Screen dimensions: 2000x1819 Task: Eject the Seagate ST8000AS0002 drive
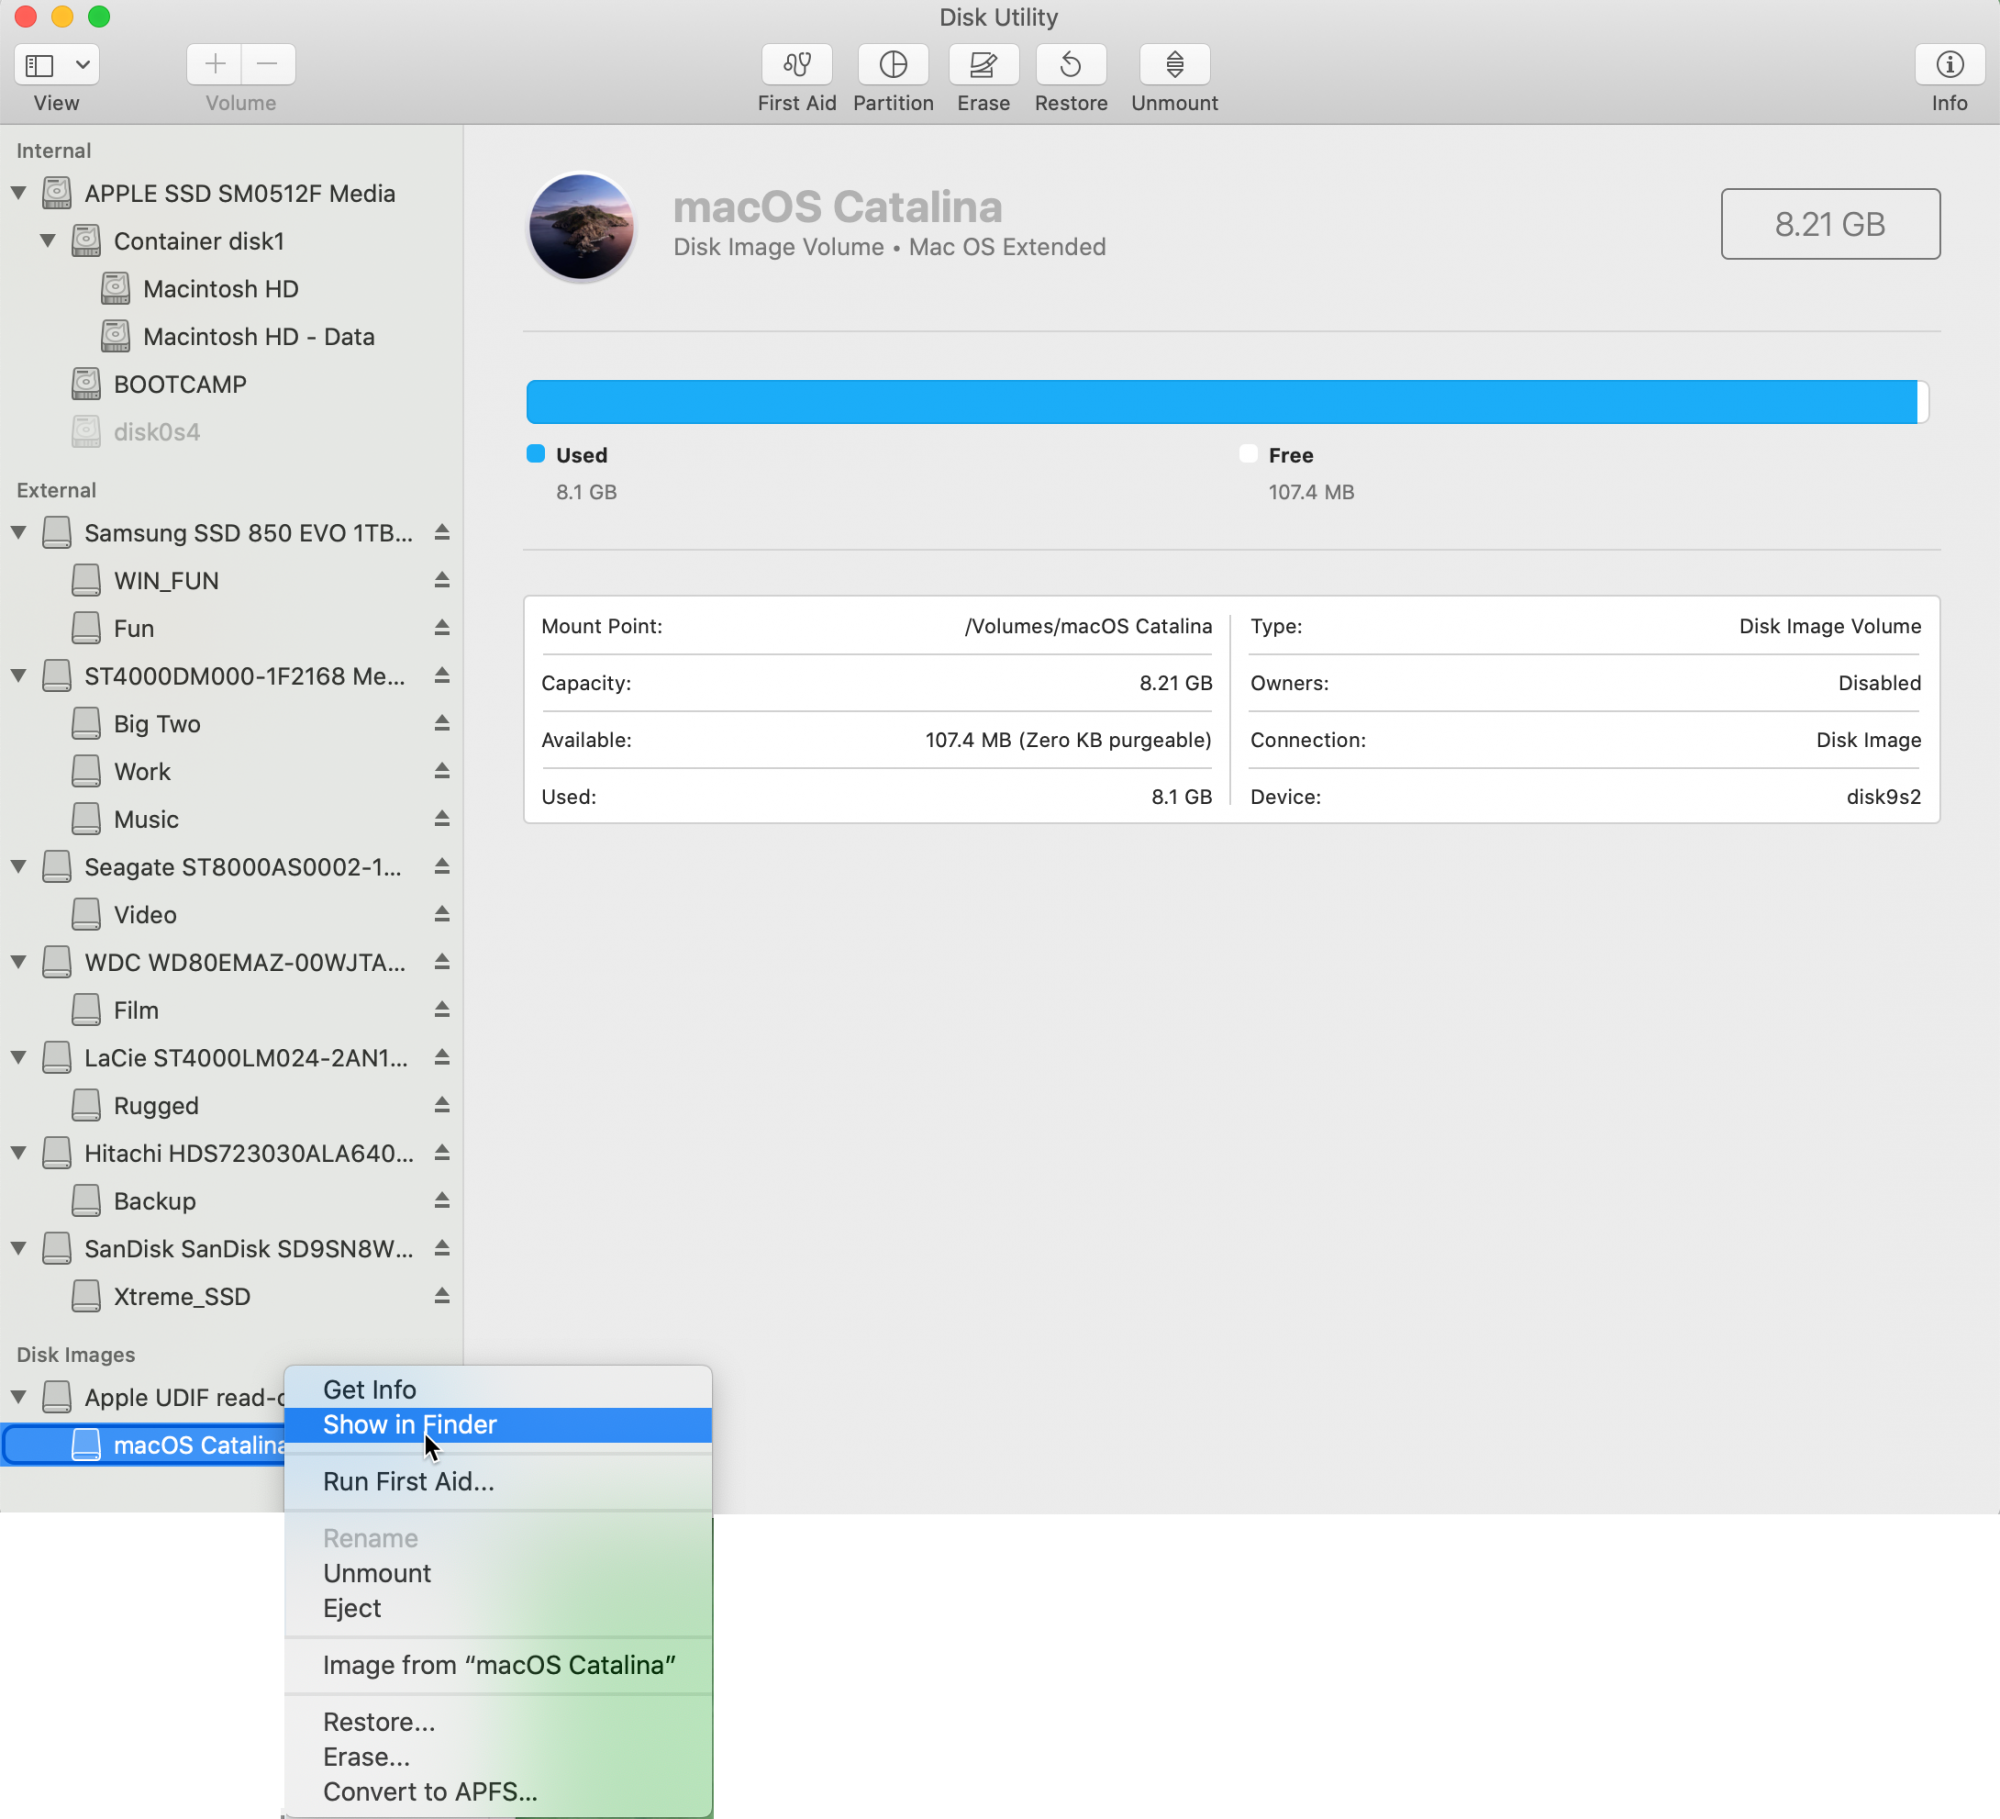[x=441, y=867]
